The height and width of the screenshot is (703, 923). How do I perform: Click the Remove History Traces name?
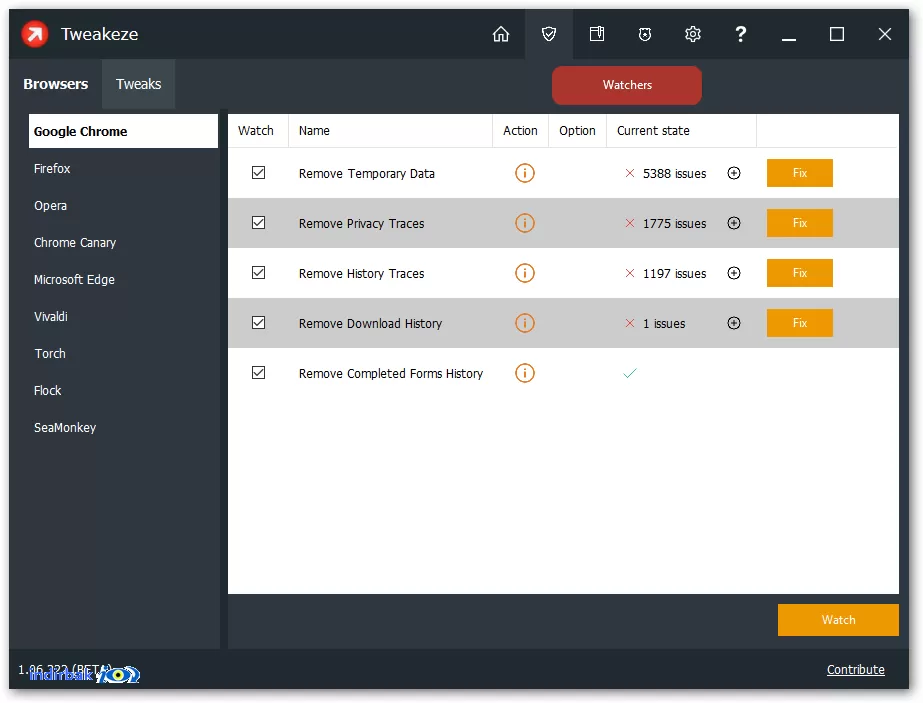[361, 274]
